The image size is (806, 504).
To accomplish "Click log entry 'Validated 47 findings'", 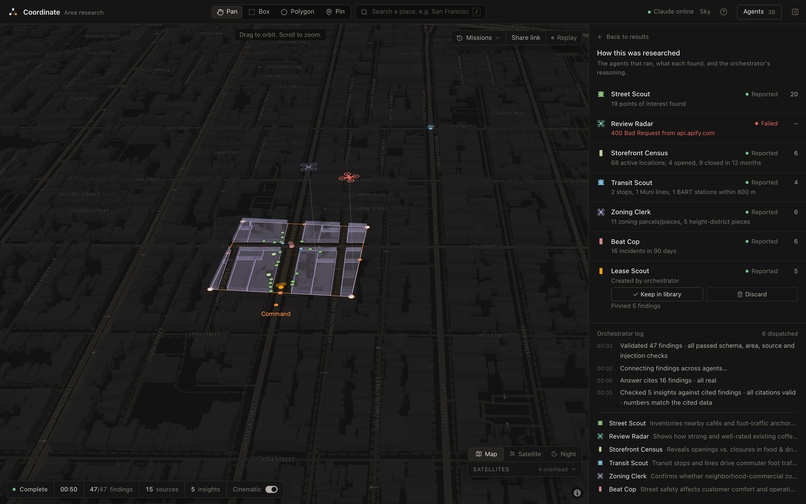I will coord(707,351).
